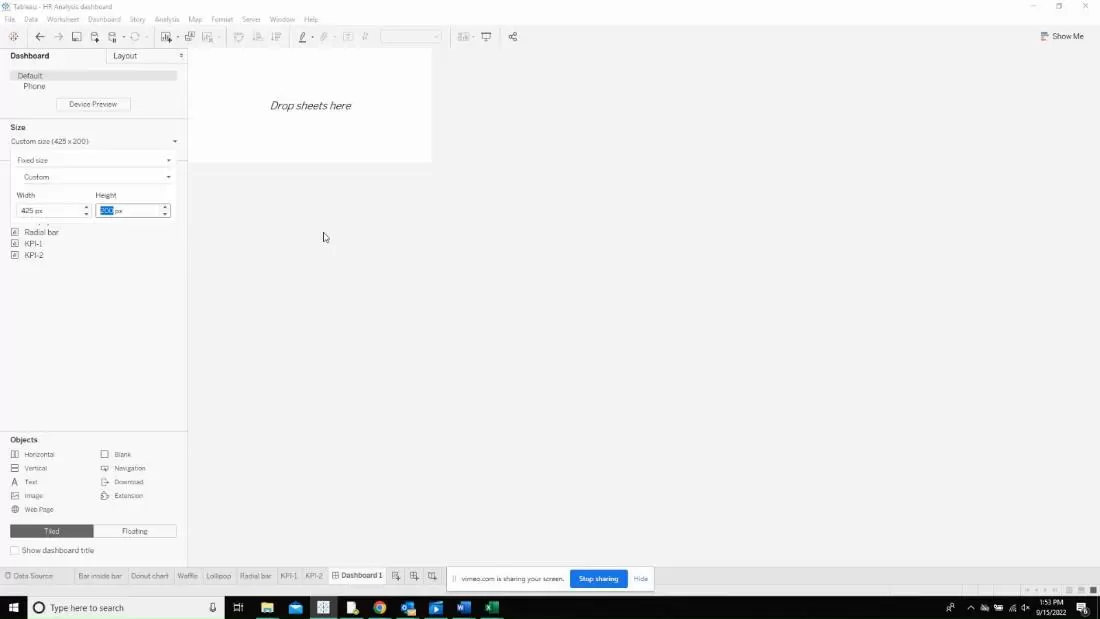Click the Stop sharing button
Image resolution: width=1100 pixels, height=619 pixels.
(598, 579)
